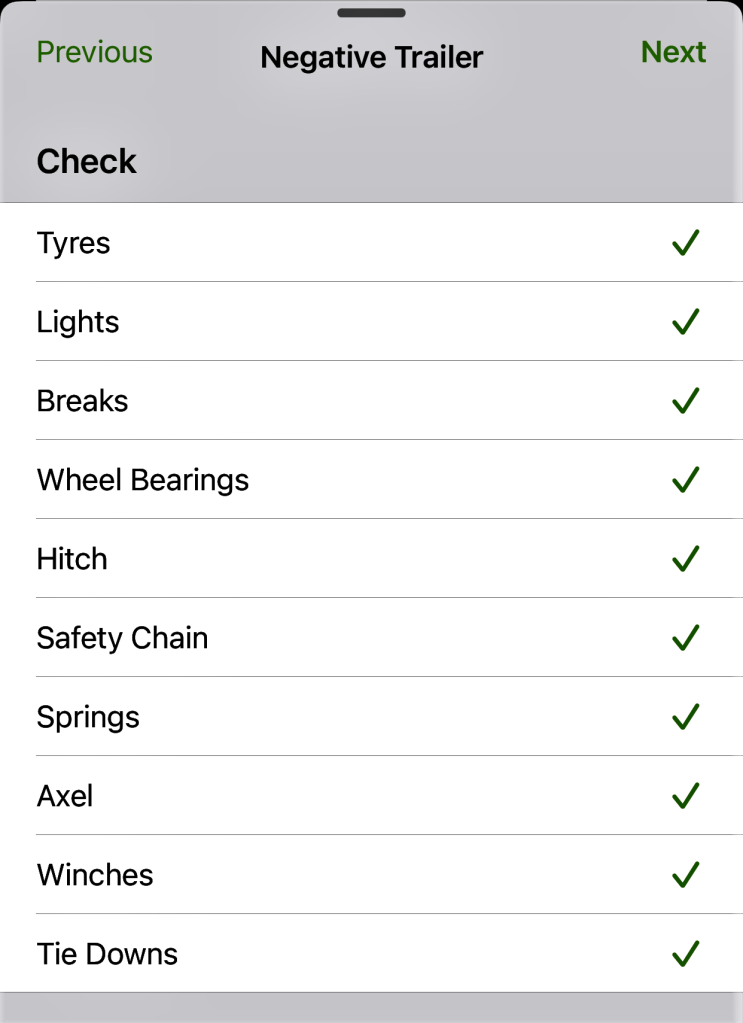Viewport: 743px width, 1023px height.
Task: Toggle the Breaks checkmark icon
Action: (685, 401)
